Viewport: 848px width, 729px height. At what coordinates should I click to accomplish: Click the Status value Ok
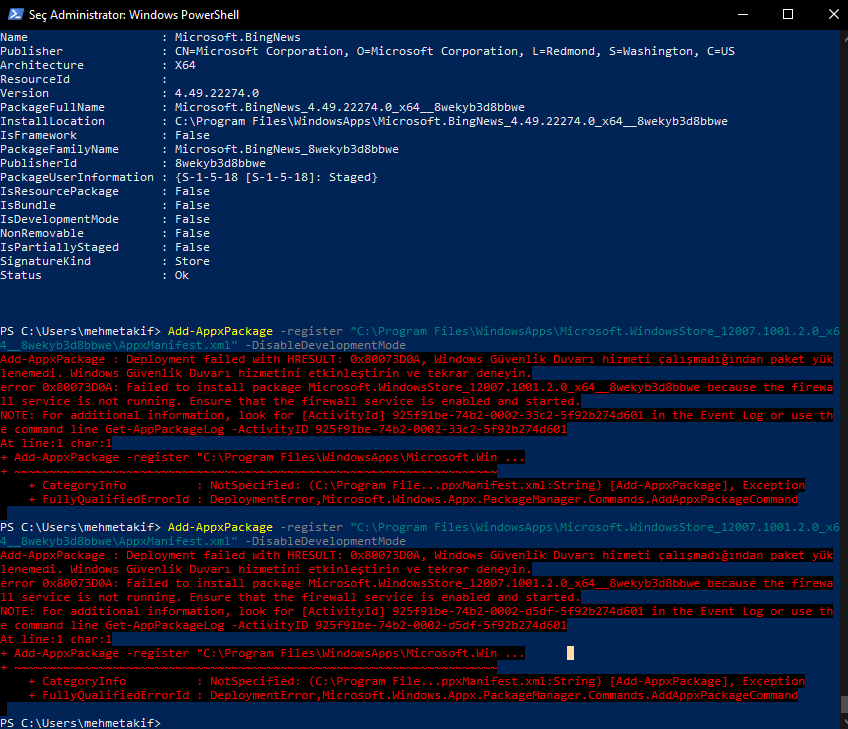[x=182, y=275]
